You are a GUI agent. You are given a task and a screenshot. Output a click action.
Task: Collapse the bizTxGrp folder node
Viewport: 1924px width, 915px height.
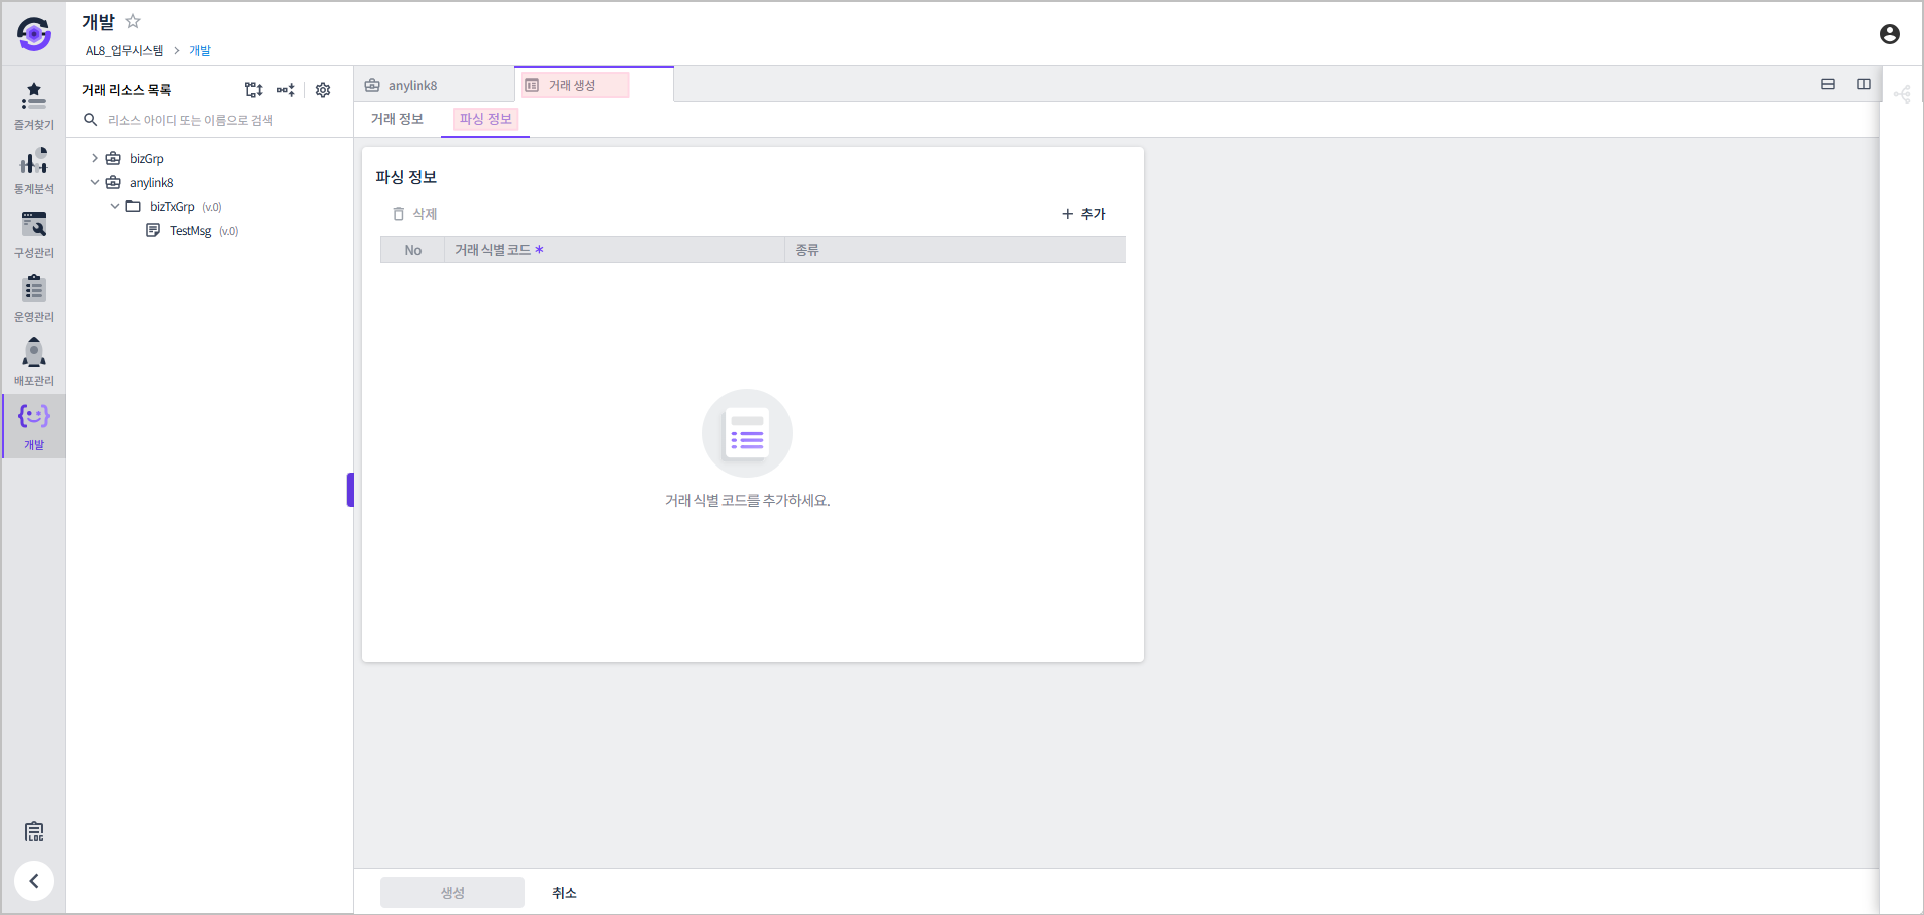[115, 206]
